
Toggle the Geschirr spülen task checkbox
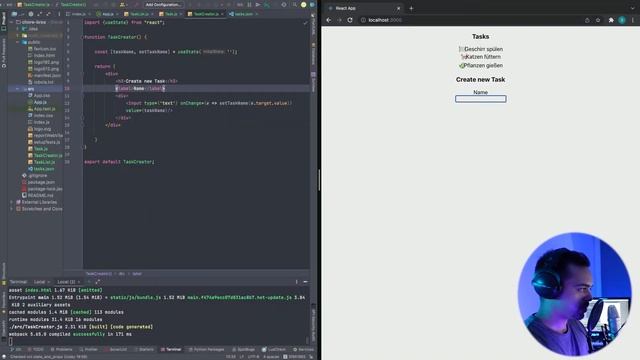(461, 49)
